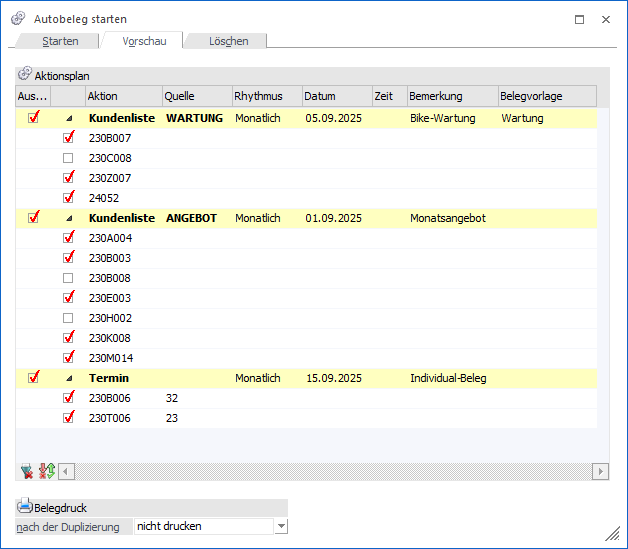
Task: Click the Aktionsplan gear icon
Action: [x=25, y=75]
